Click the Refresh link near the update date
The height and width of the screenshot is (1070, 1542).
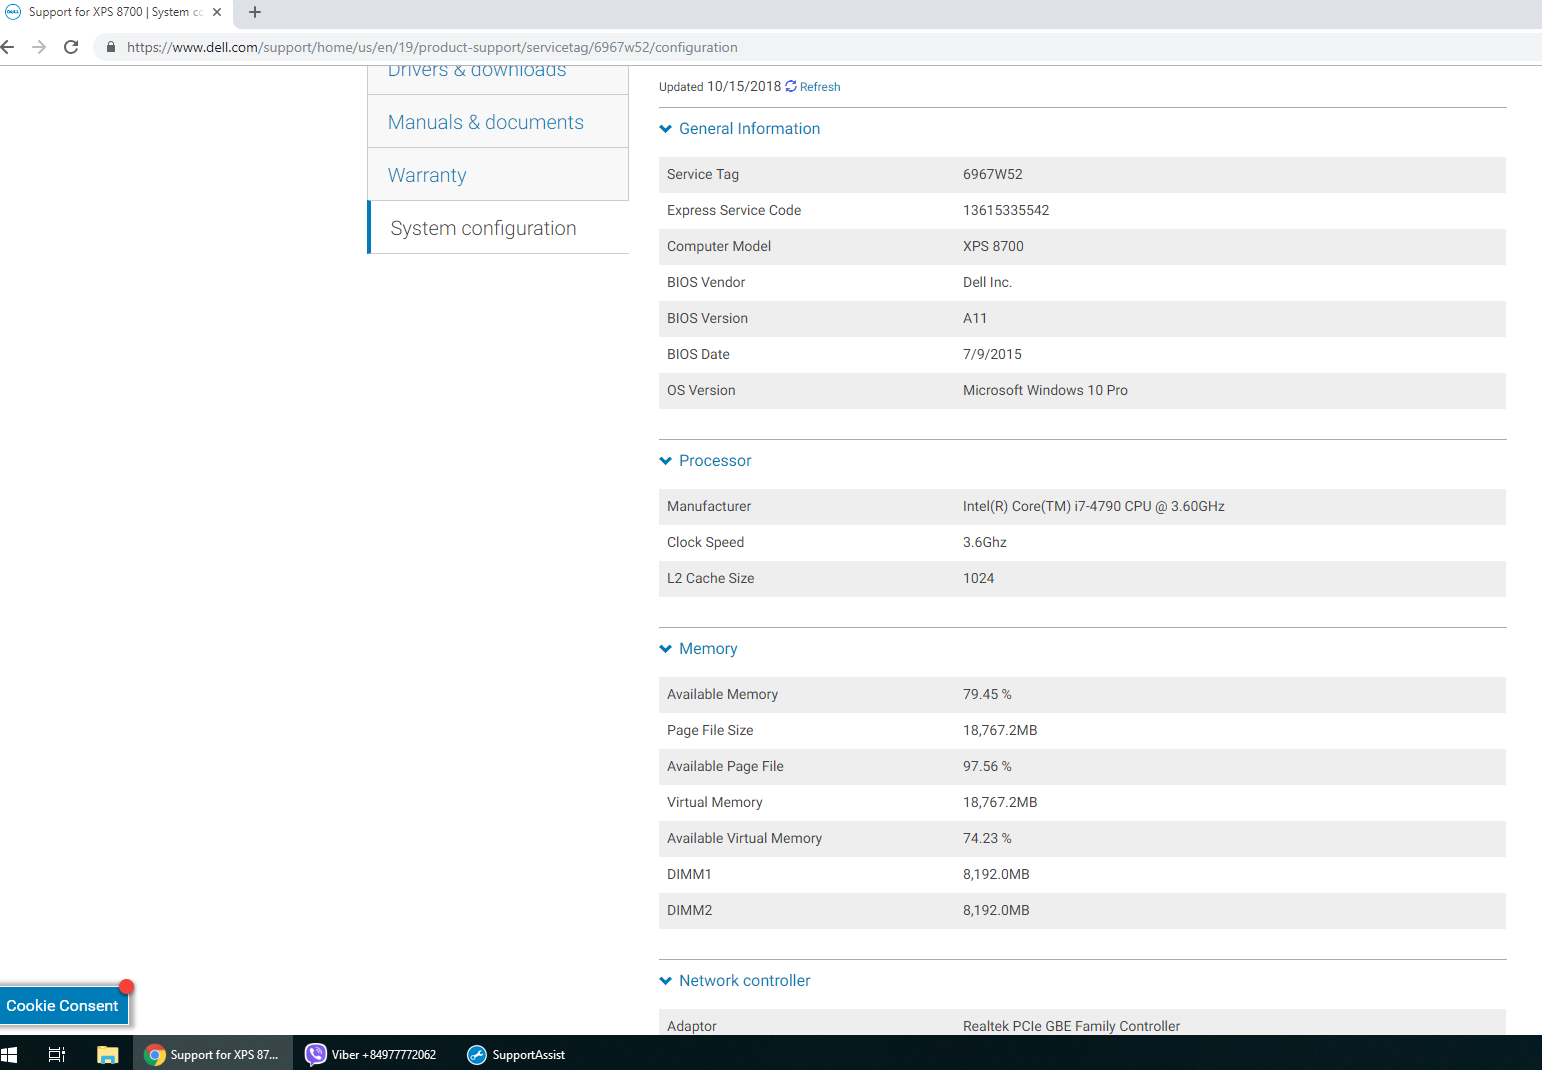pyautogui.click(x=819, y=86)
